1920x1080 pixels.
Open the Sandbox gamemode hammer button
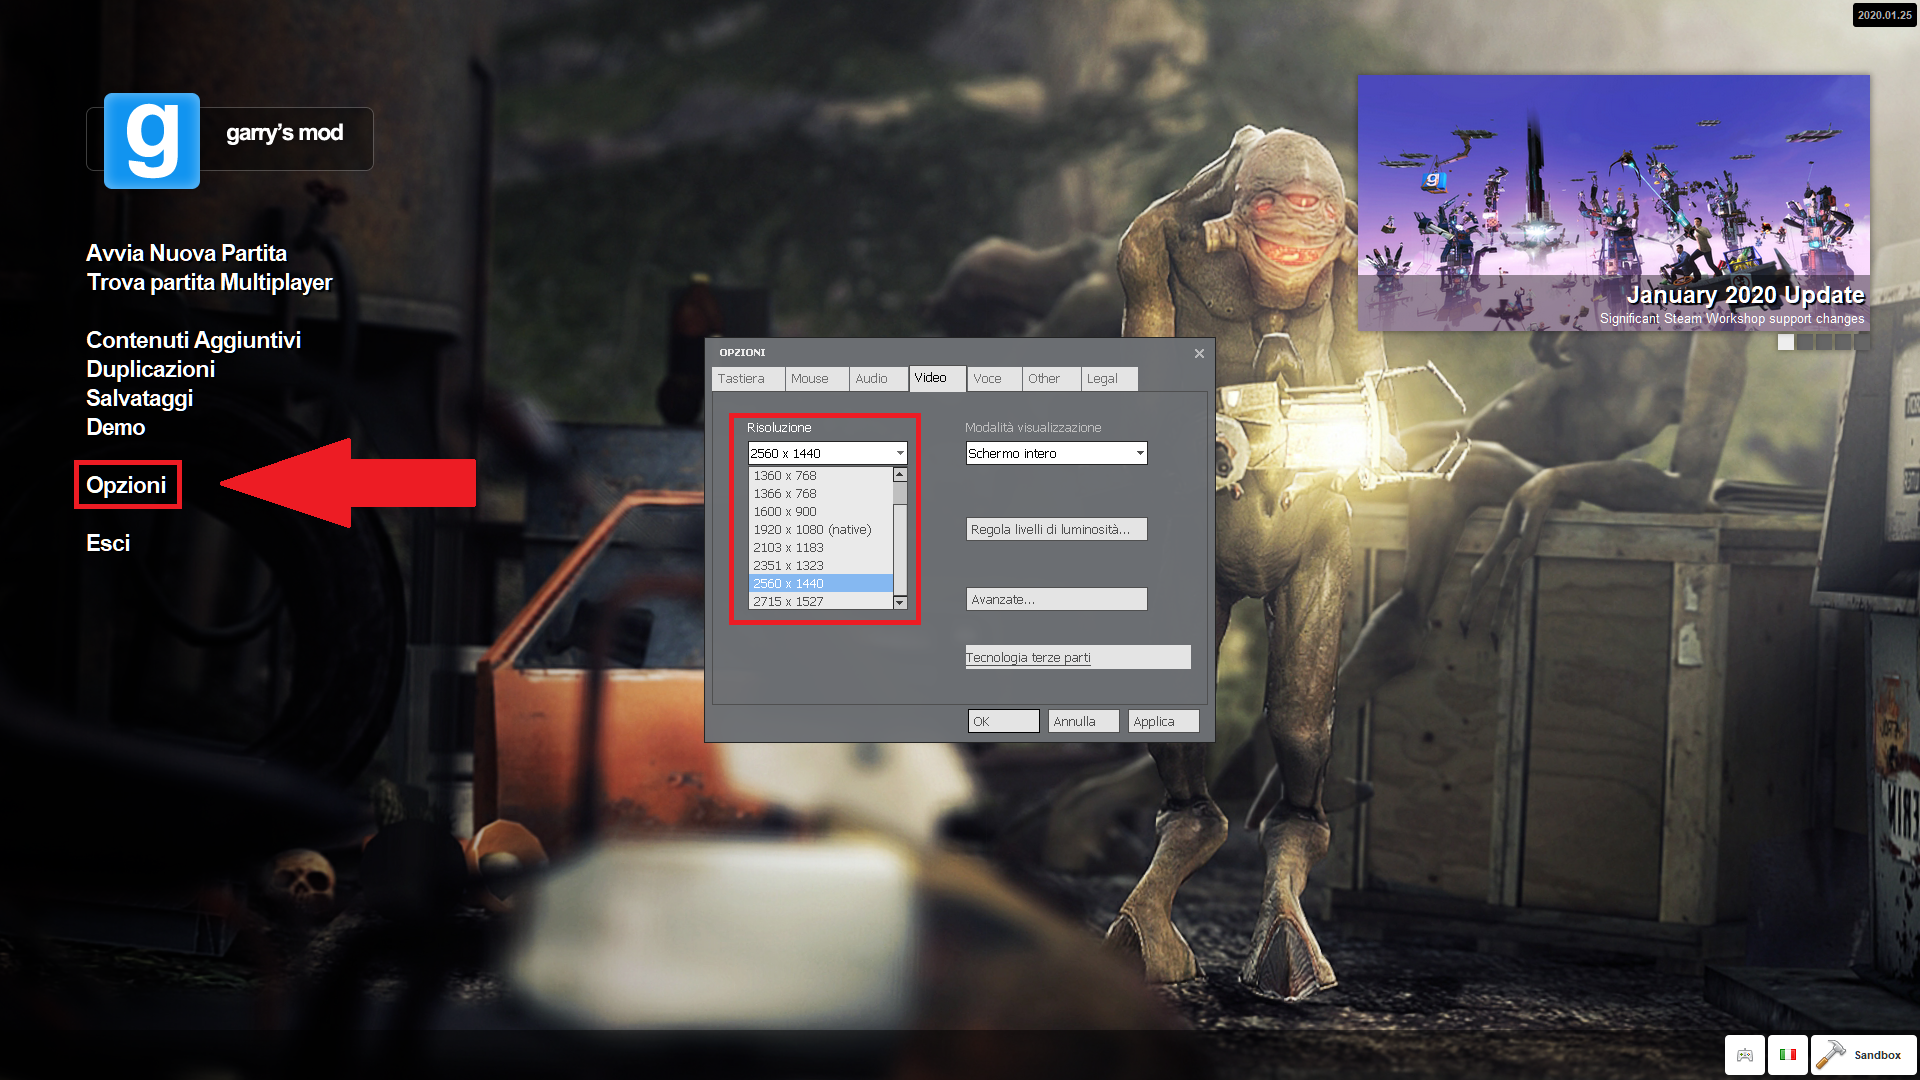click(1863, 1055)
